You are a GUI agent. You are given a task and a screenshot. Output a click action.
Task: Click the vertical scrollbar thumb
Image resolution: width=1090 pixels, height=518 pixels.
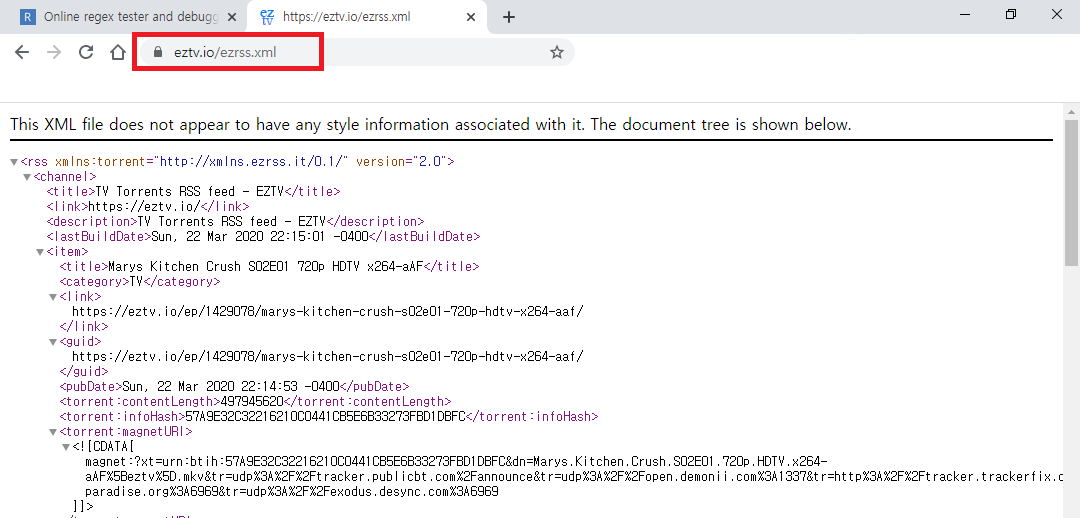[1071, 191]
